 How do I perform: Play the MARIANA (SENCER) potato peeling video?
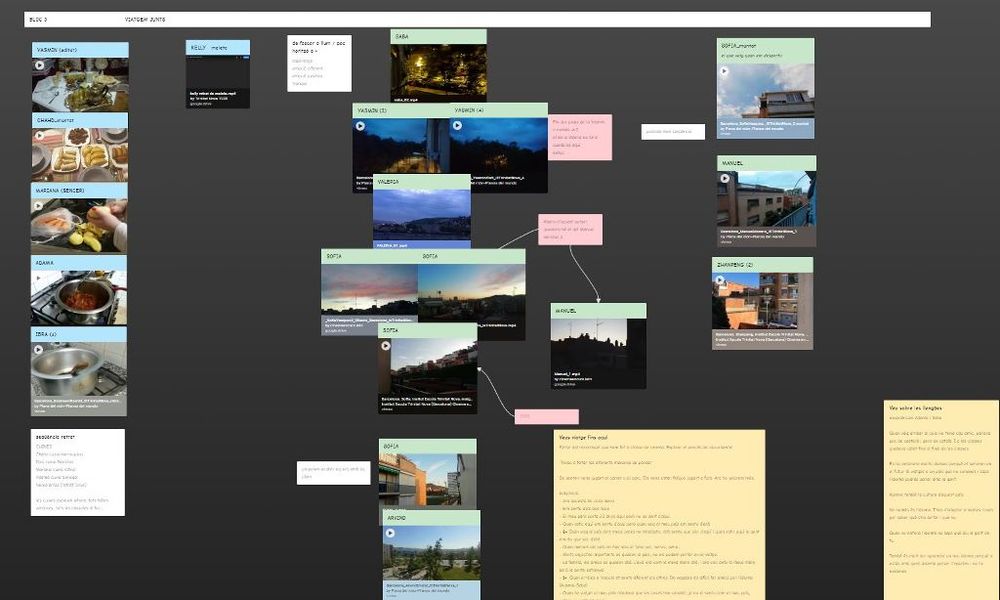[x=39, y=206]
